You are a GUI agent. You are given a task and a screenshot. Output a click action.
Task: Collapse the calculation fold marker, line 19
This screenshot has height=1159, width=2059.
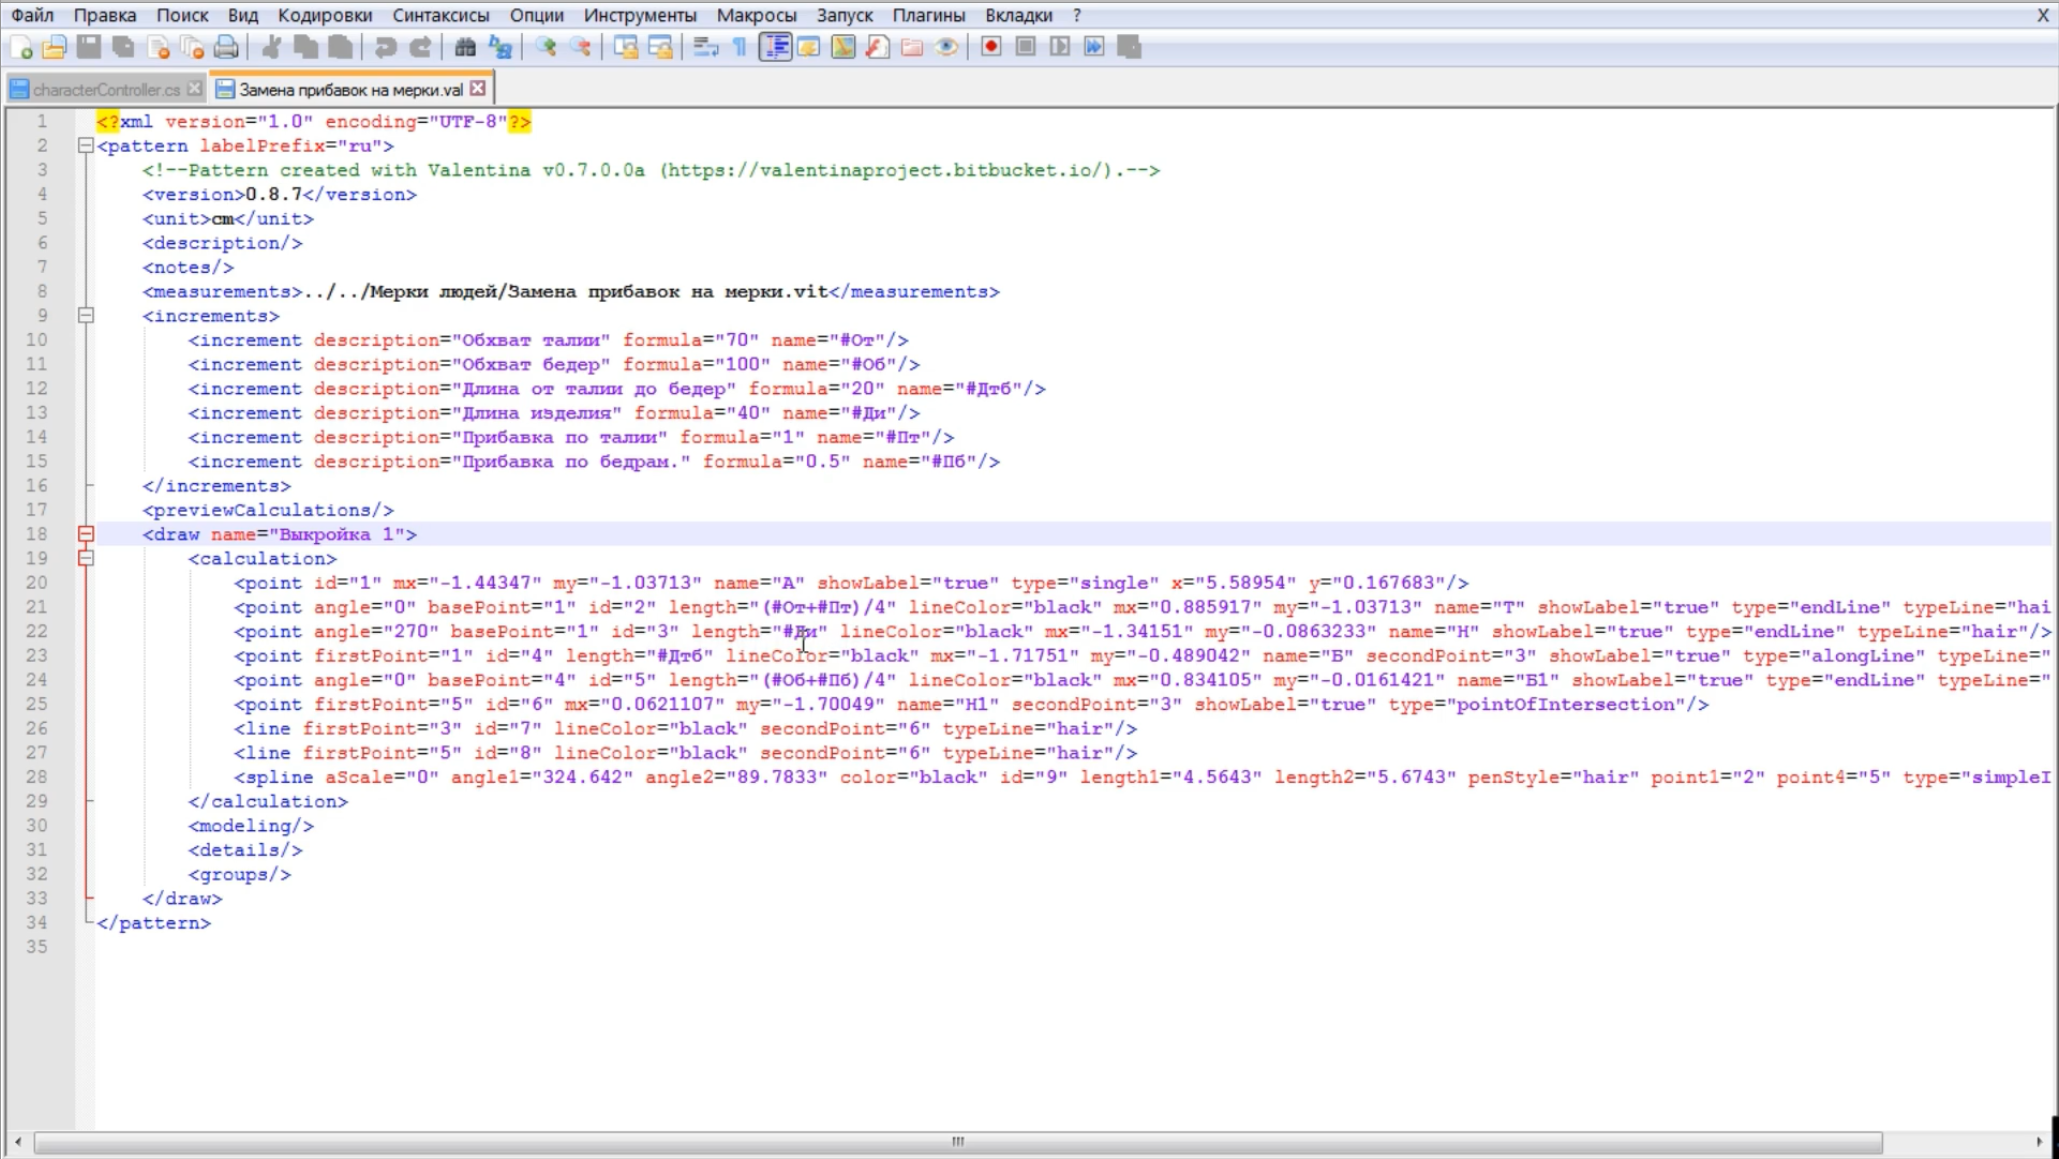click(86, 559)
